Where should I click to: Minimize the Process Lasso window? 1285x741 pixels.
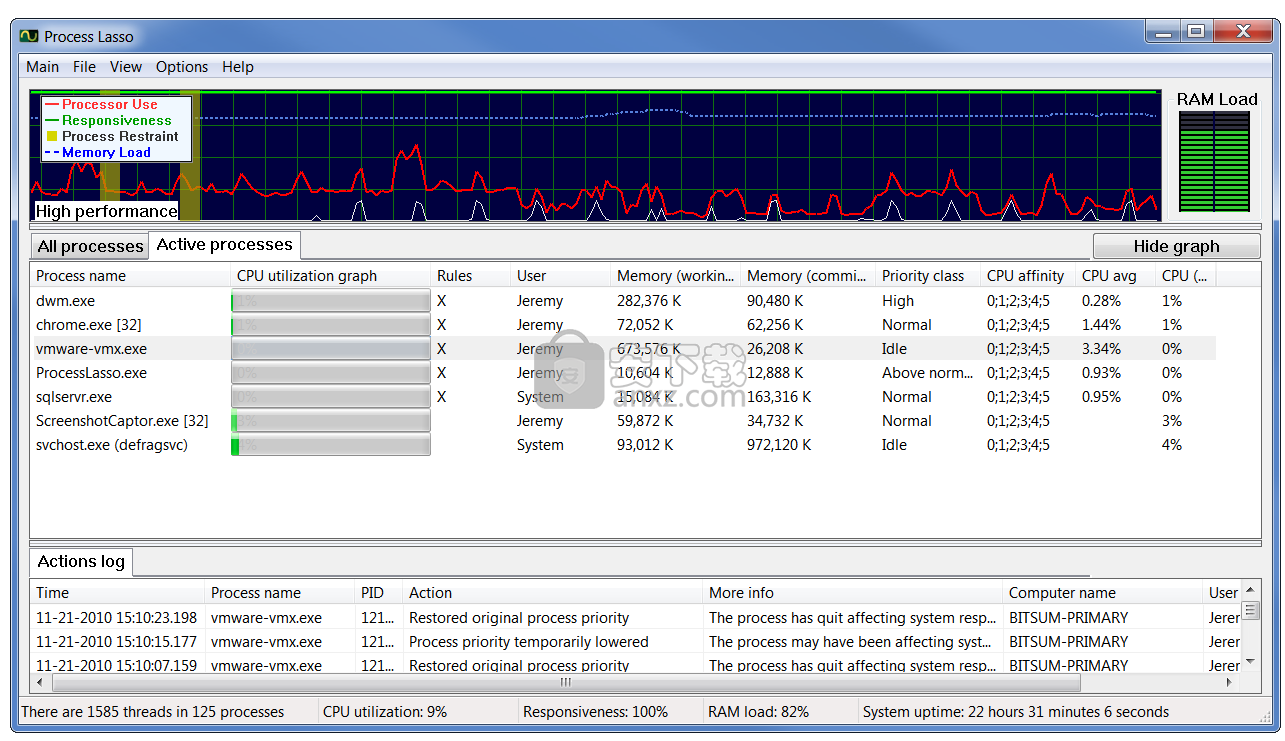pos(1162,32)
